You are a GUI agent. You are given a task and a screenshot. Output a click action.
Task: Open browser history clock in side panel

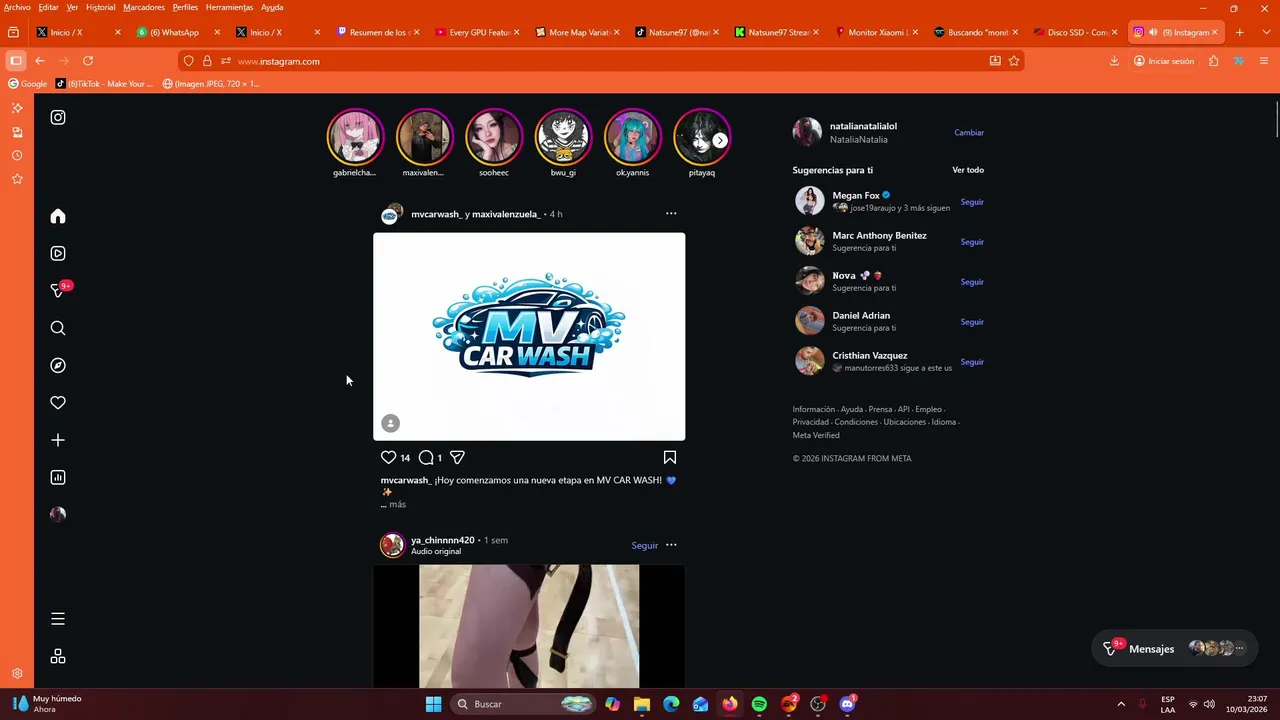(x=17, y=155)
